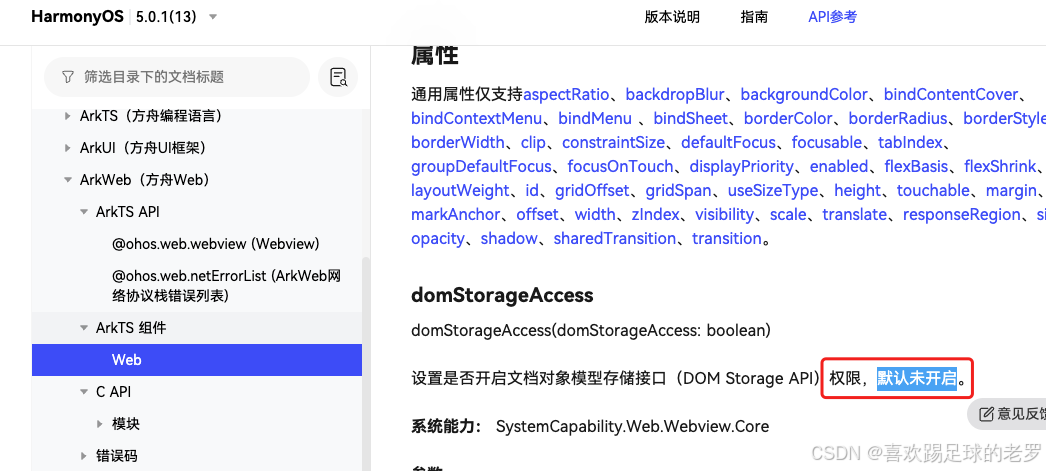Expand the ArkTS（方舟编程语言）tree node

click(67, 116)
